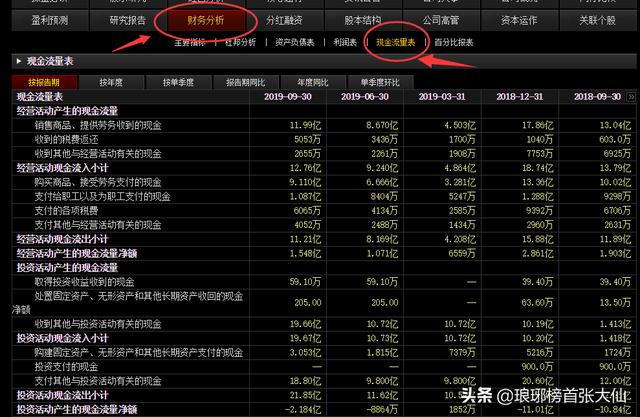The height and width of the screenshot is (417, 640).
Task: Open the 利润表 link
Action: [345, 42]
